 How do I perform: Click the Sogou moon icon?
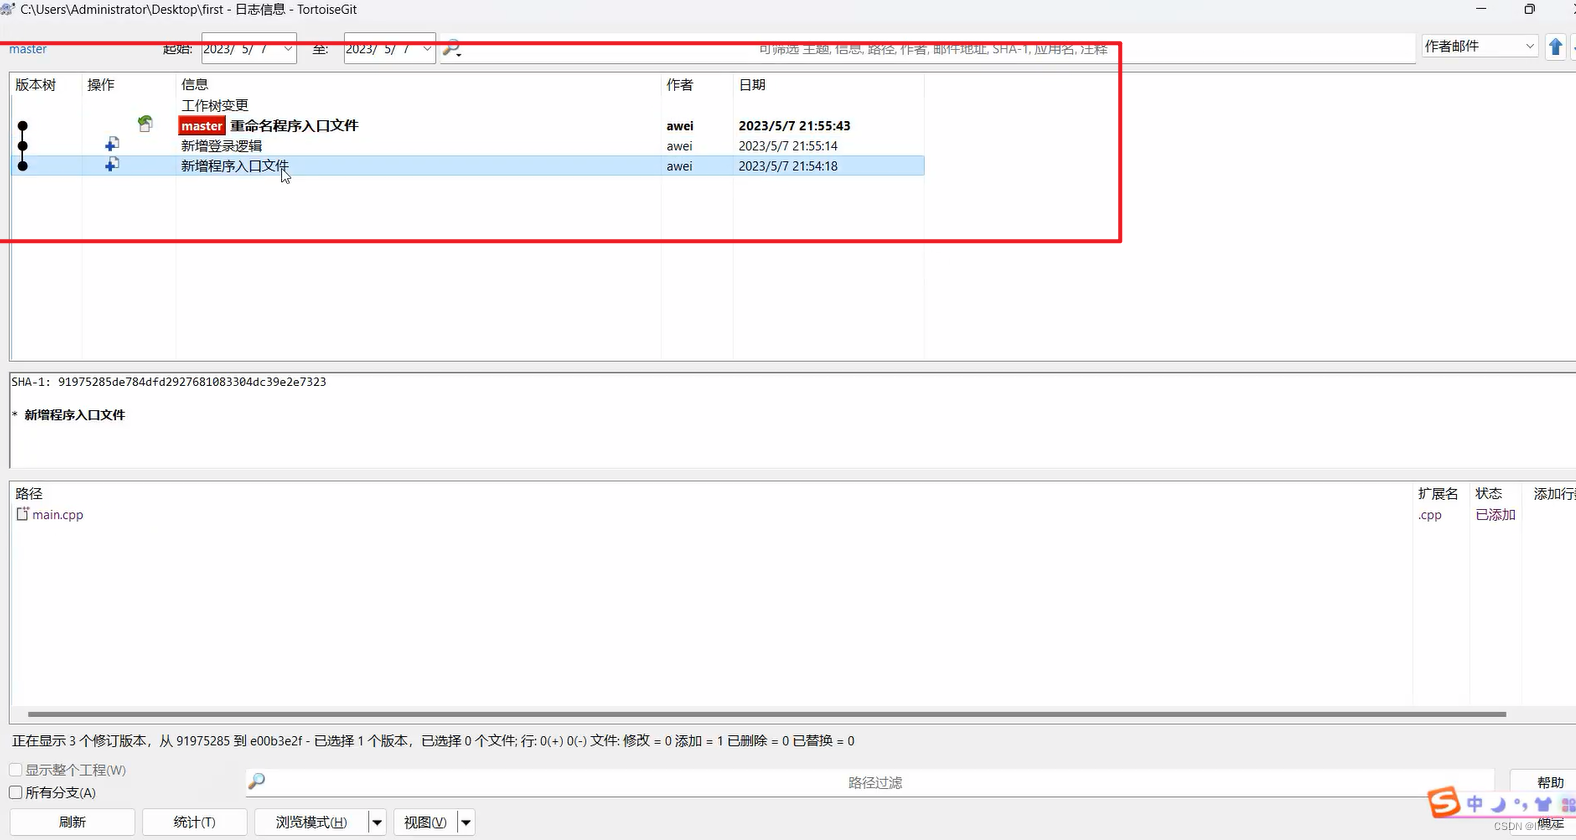[x=1499, y=804]
